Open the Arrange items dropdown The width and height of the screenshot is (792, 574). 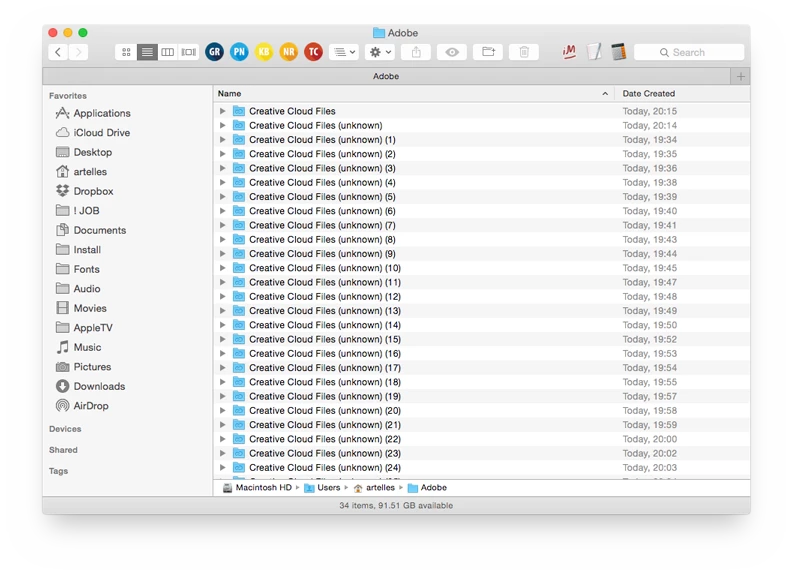344,52
